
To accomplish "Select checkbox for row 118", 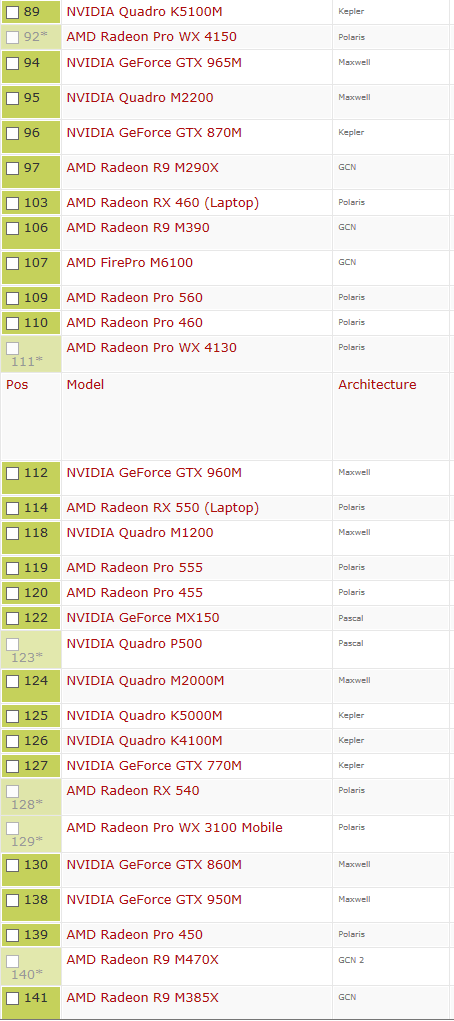I will point(12,533).
